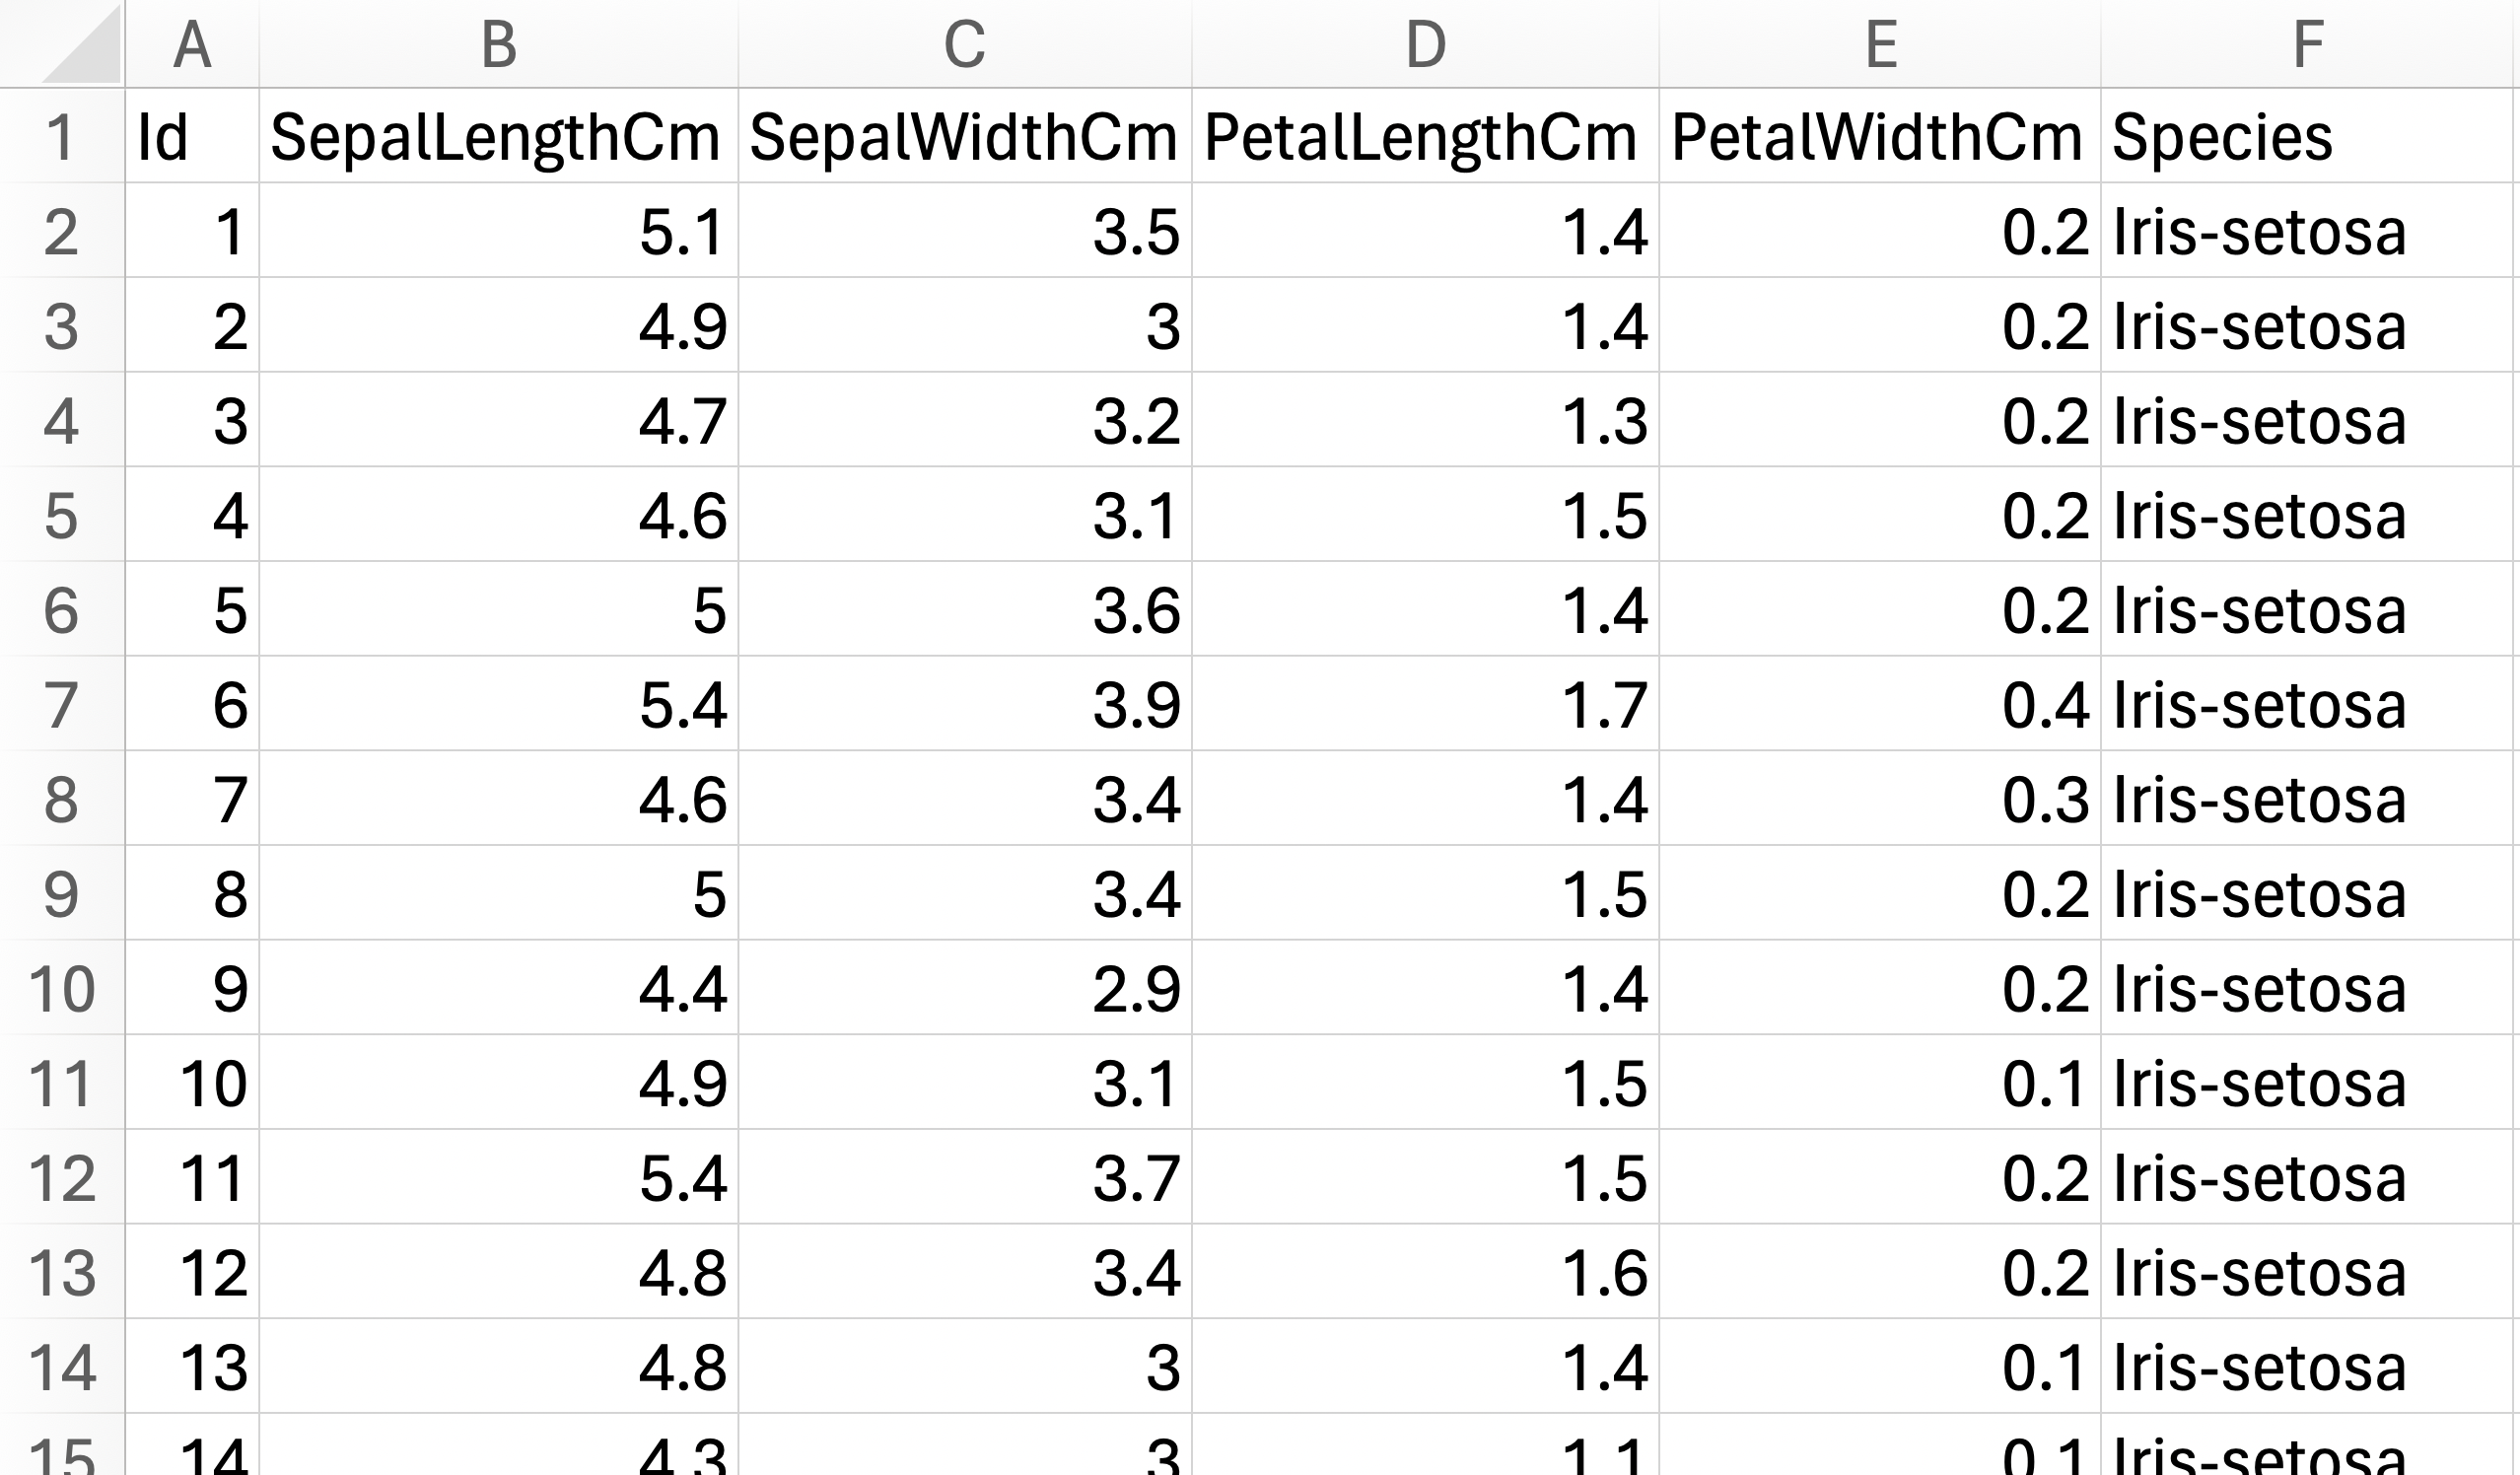Select row 12 header
2520x1475 pixels.
click(62, 1177)
